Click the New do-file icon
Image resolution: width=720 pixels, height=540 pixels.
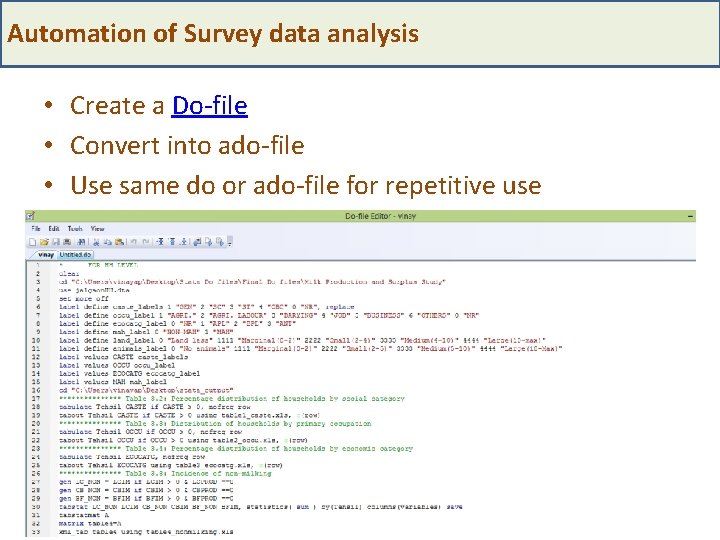pyautogui.click(x=32, y=242)
